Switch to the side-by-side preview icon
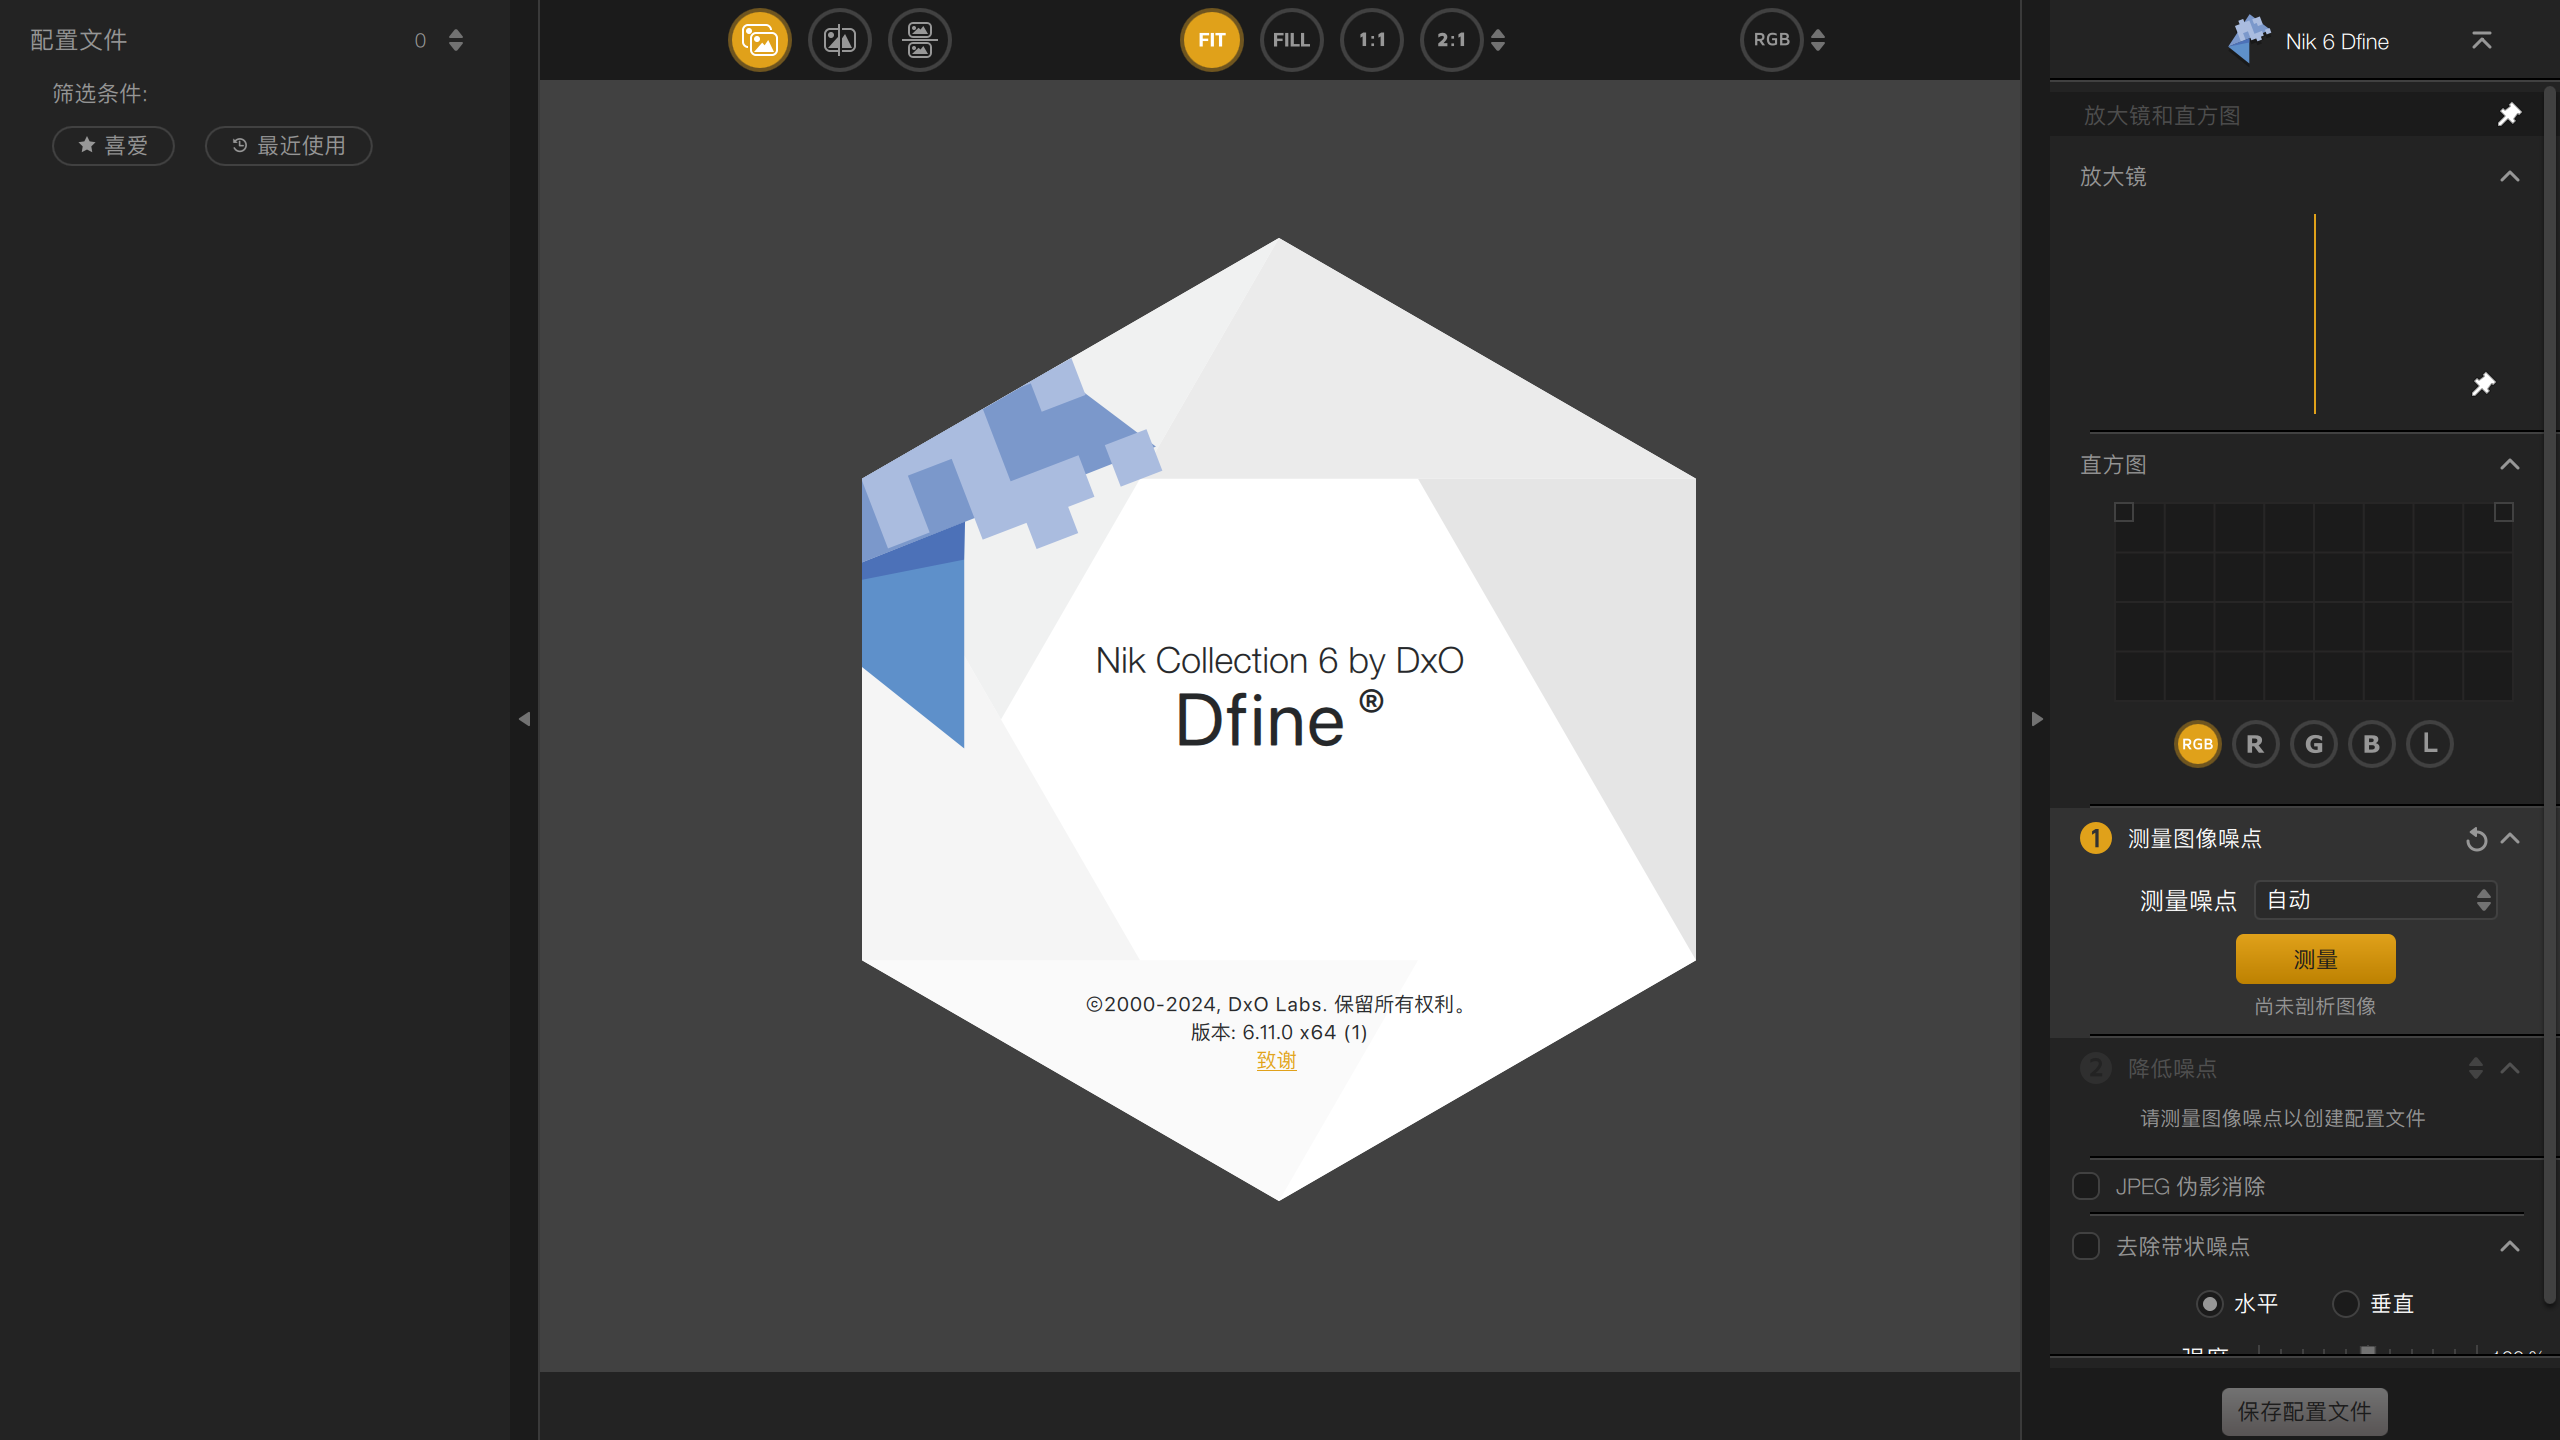Screen dimensions: 2560x1440 pos(919,40)
